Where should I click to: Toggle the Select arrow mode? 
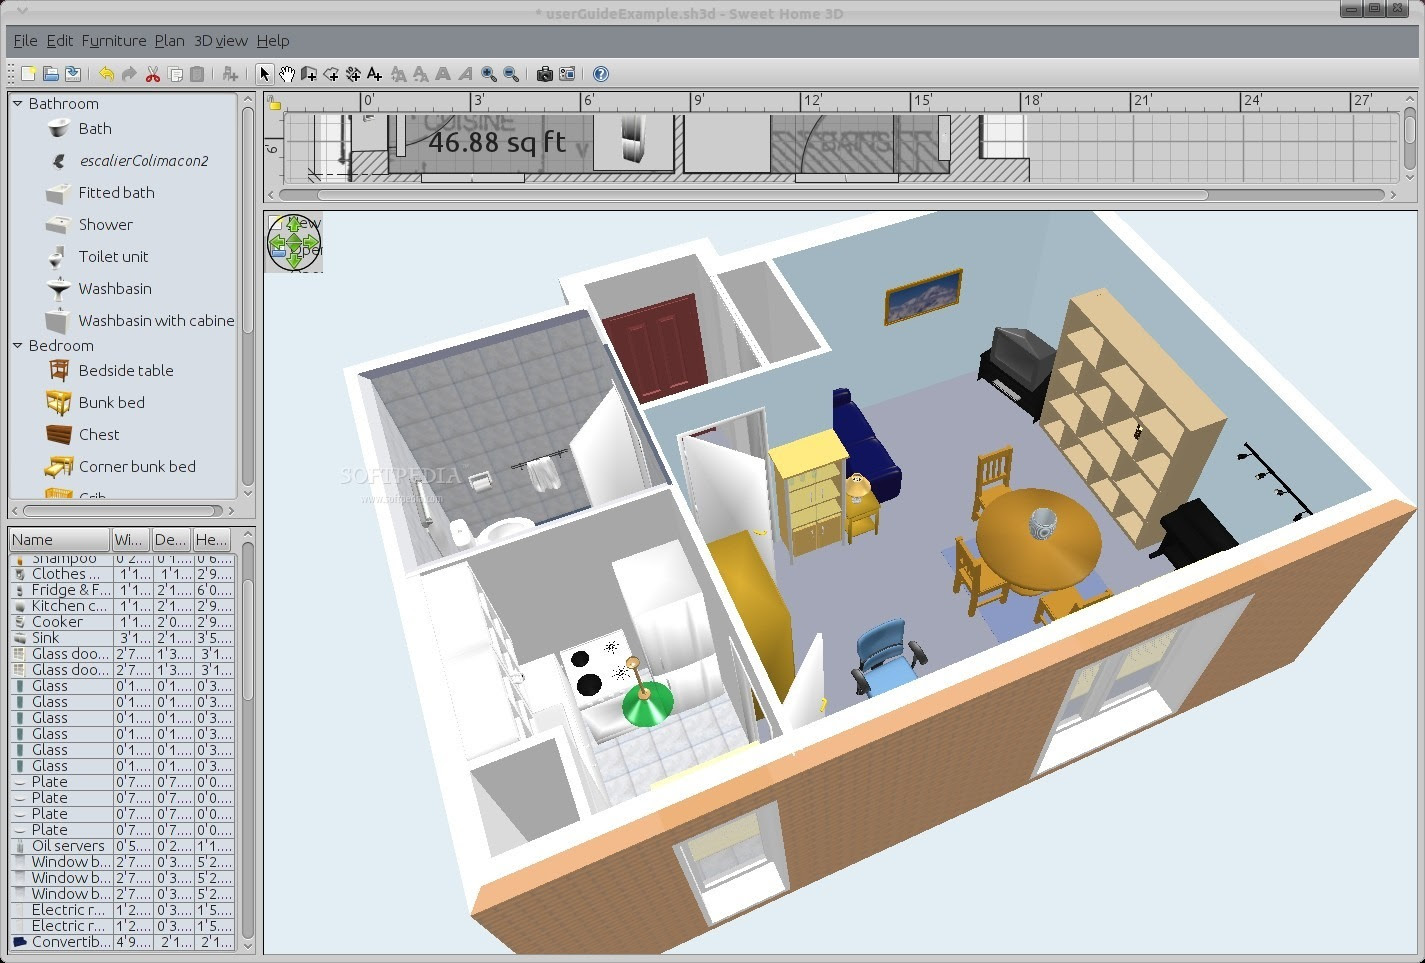pos(265,73)
